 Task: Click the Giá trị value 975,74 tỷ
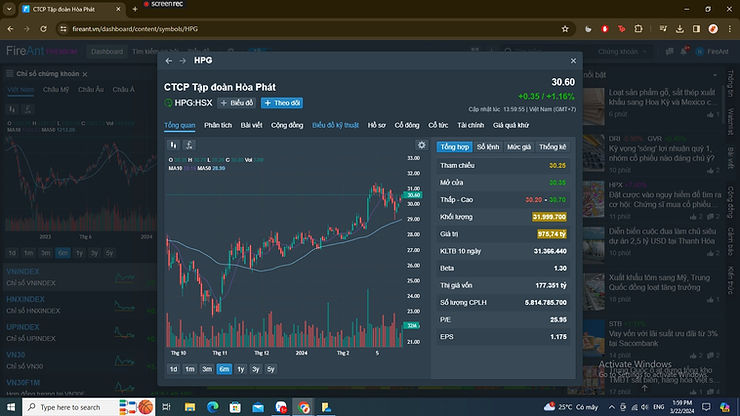point(552,234)
